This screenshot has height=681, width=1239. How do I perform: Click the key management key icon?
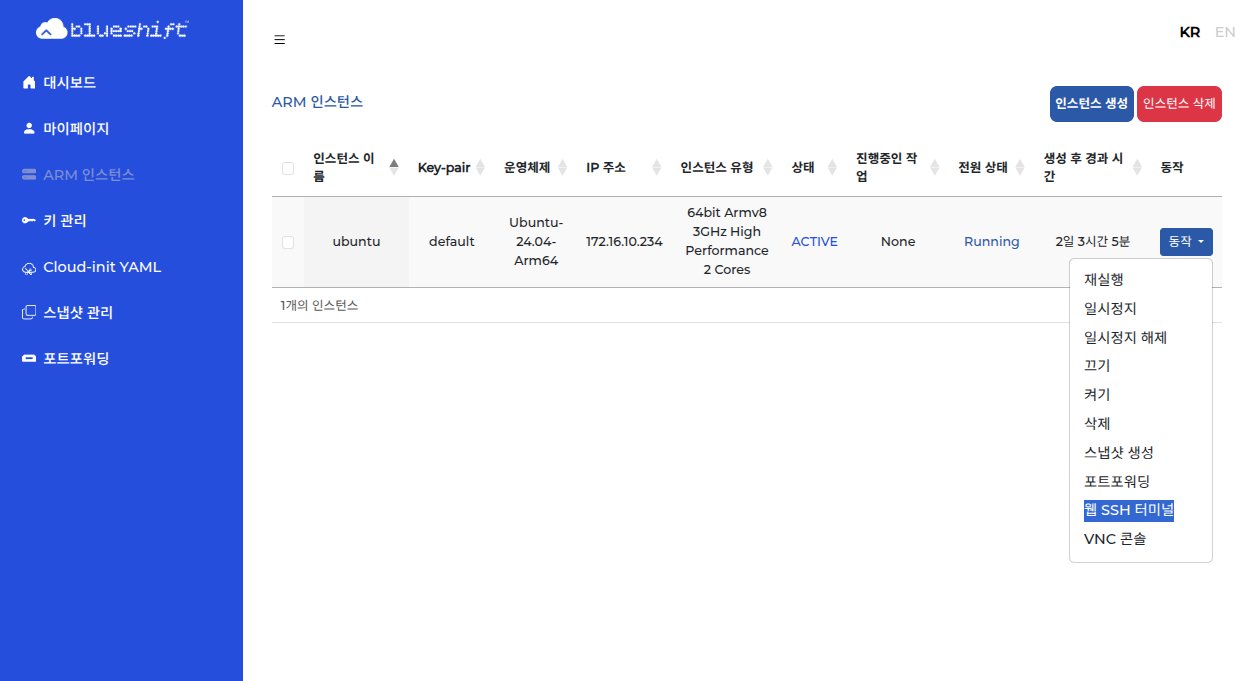click(29, 221)
